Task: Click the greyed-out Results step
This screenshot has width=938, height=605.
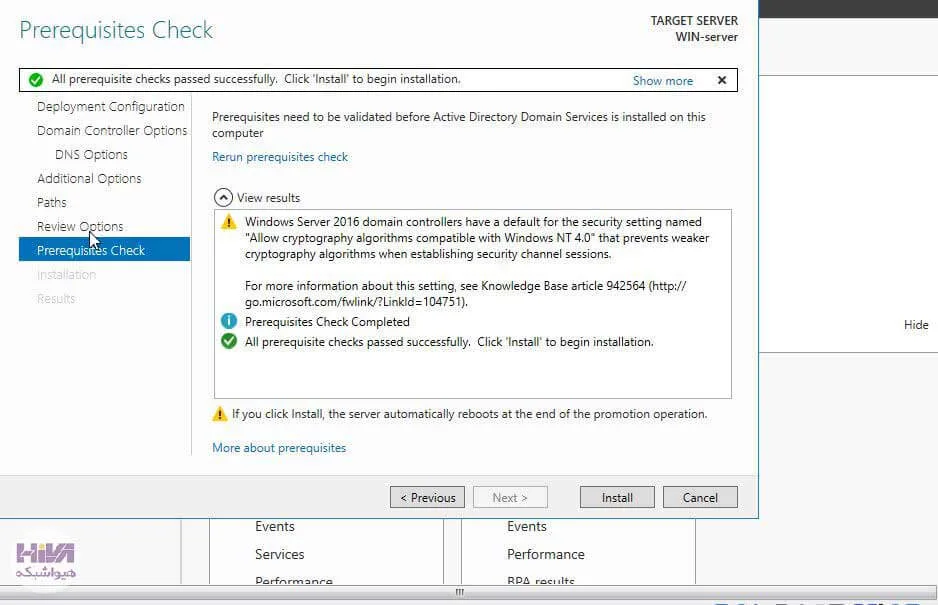Action: coord(56,299)
